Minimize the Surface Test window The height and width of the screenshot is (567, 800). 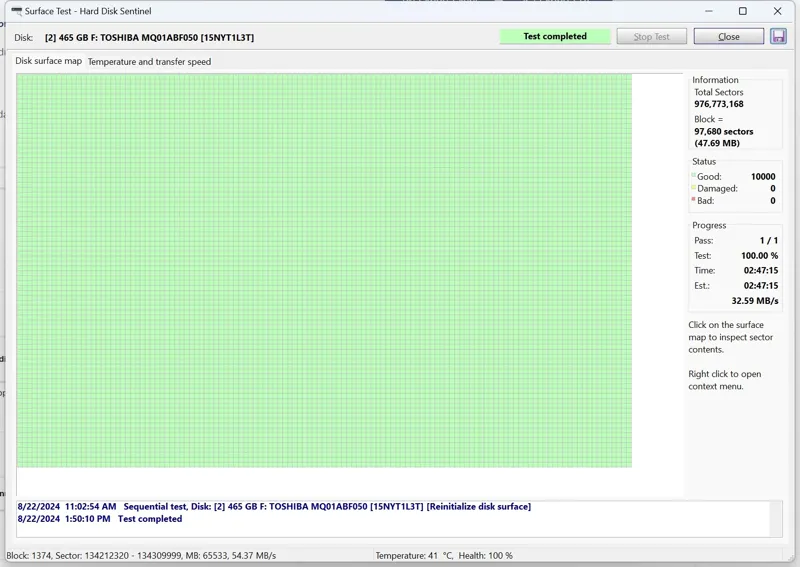(x=706, y=11)
